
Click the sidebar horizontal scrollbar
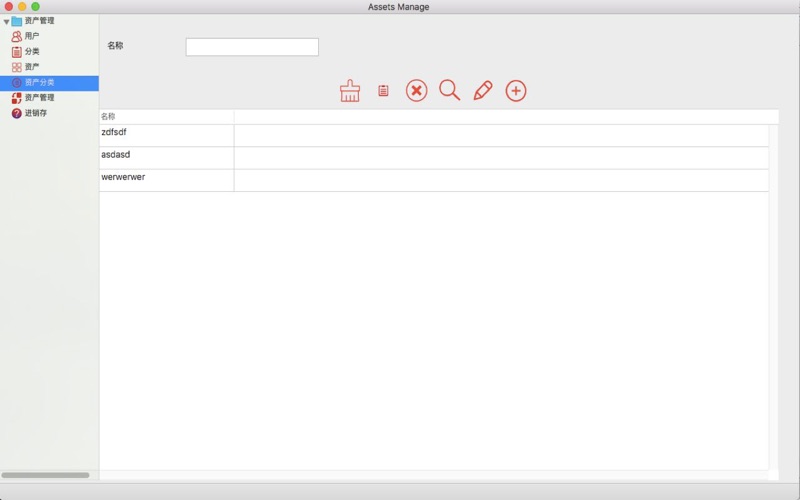click(45, 475)
